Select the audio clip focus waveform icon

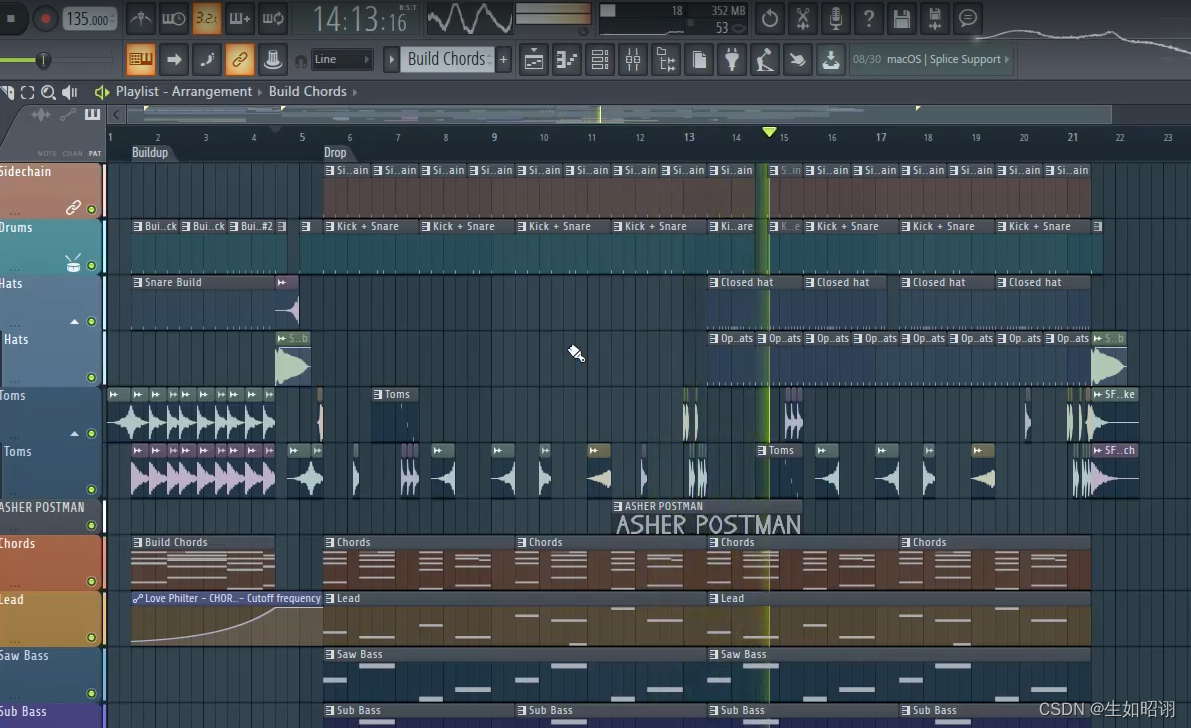(x=41, y=115)
